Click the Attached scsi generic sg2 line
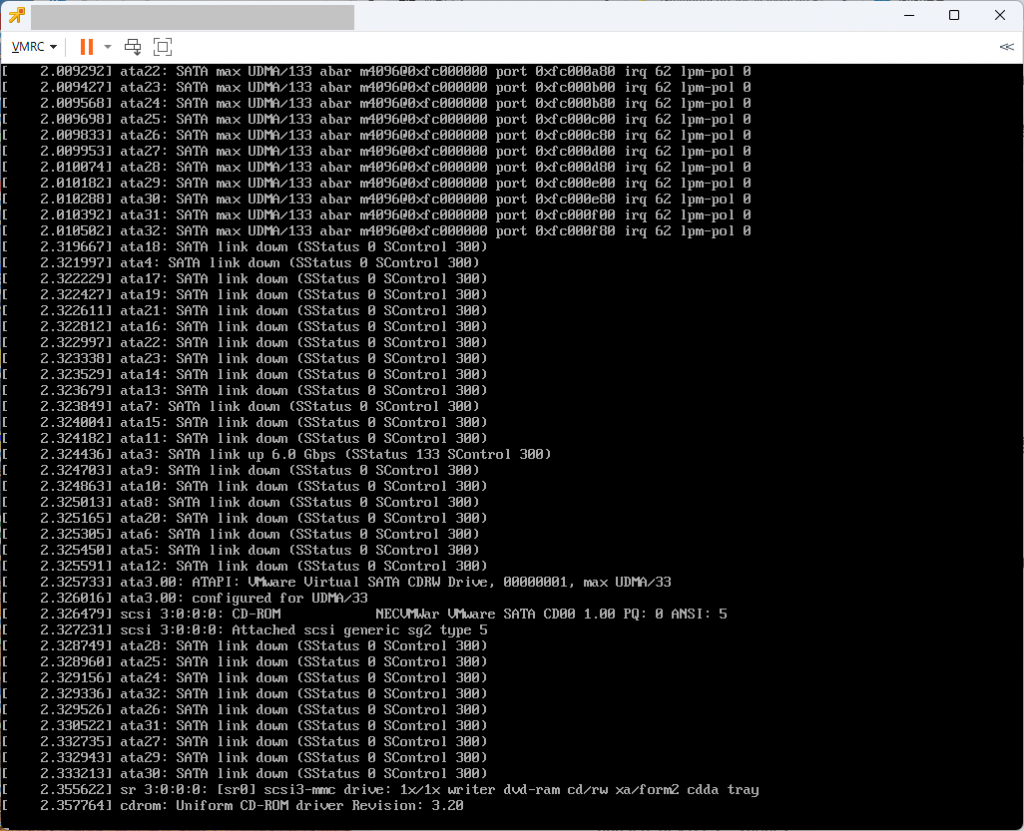 [245, 630]
